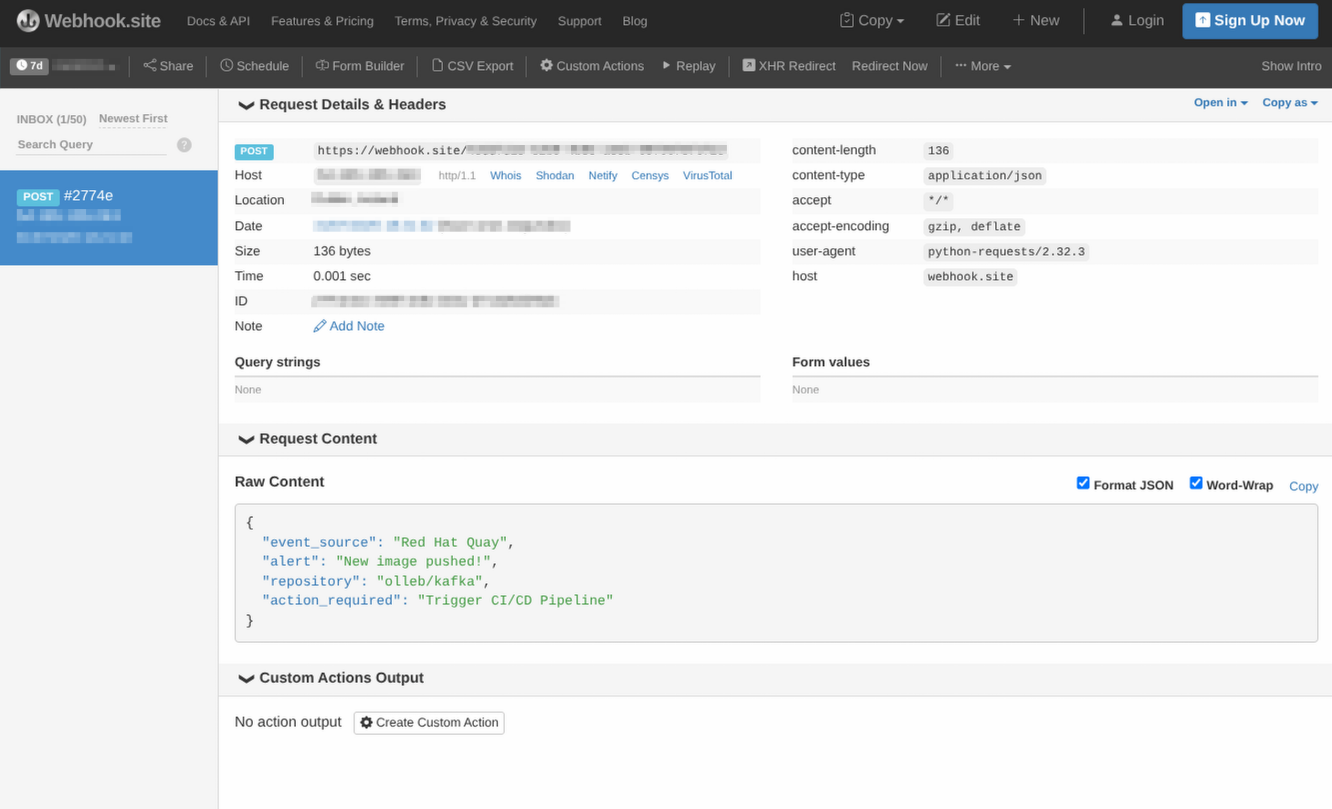Open the Docs & API page
Image resolution: width=1332 pixels, height=809 pixels.
[x=218, y=21]
